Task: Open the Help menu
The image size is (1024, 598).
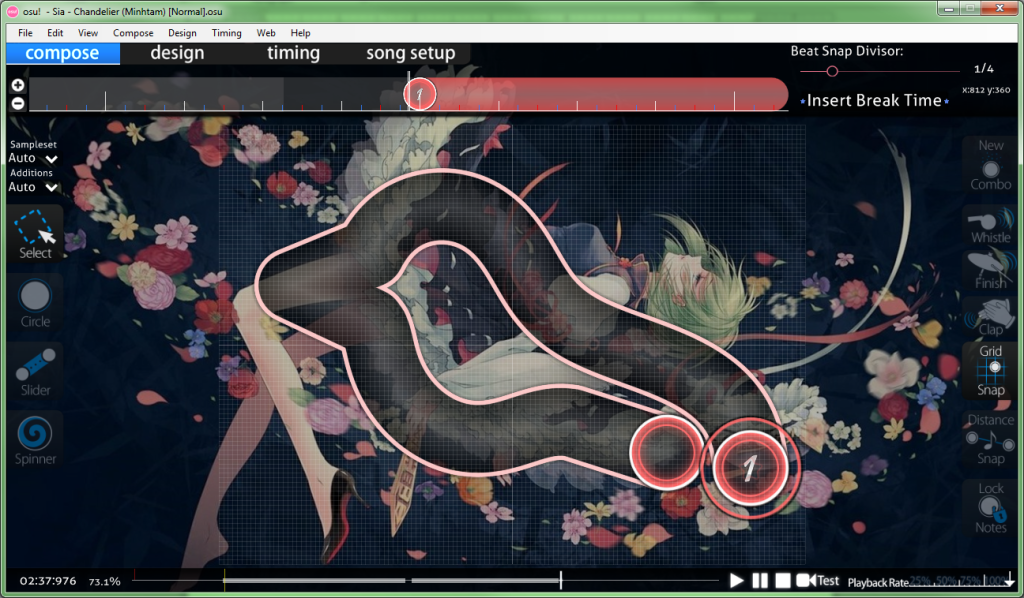Action: (x=300, y=33)
